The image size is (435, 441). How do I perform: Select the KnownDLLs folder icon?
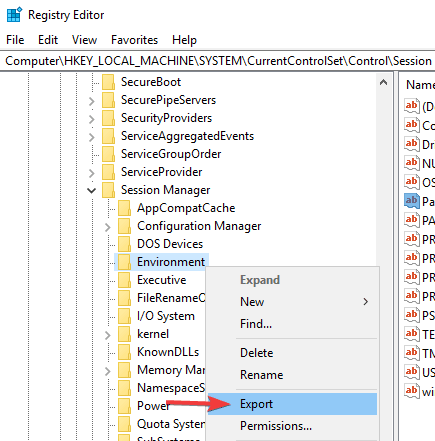(124, 352)
